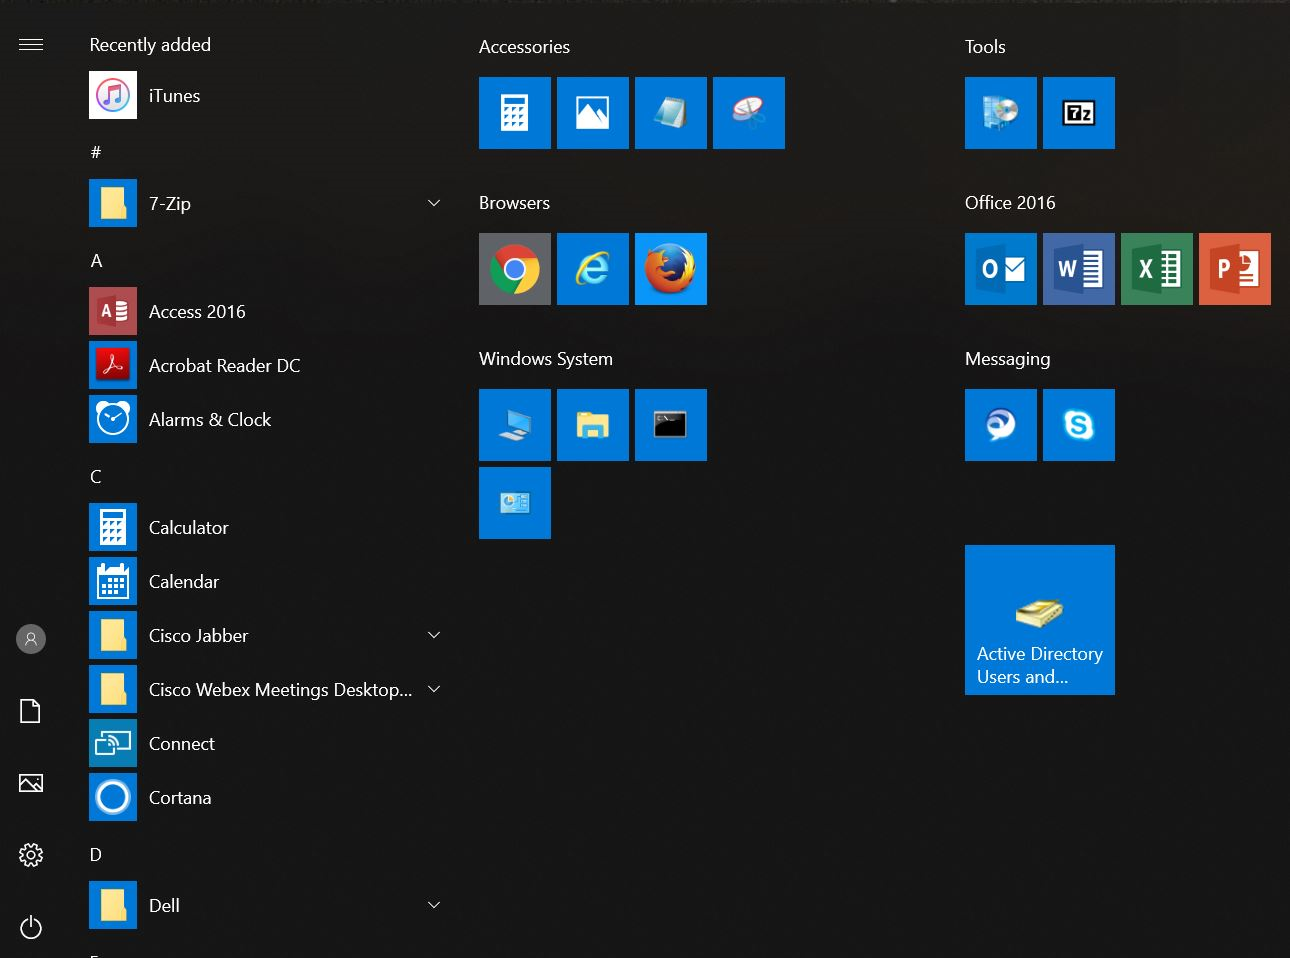Open Documents from the left rail
Viewport: 1290px width, 958px height.
coord(31,711)
